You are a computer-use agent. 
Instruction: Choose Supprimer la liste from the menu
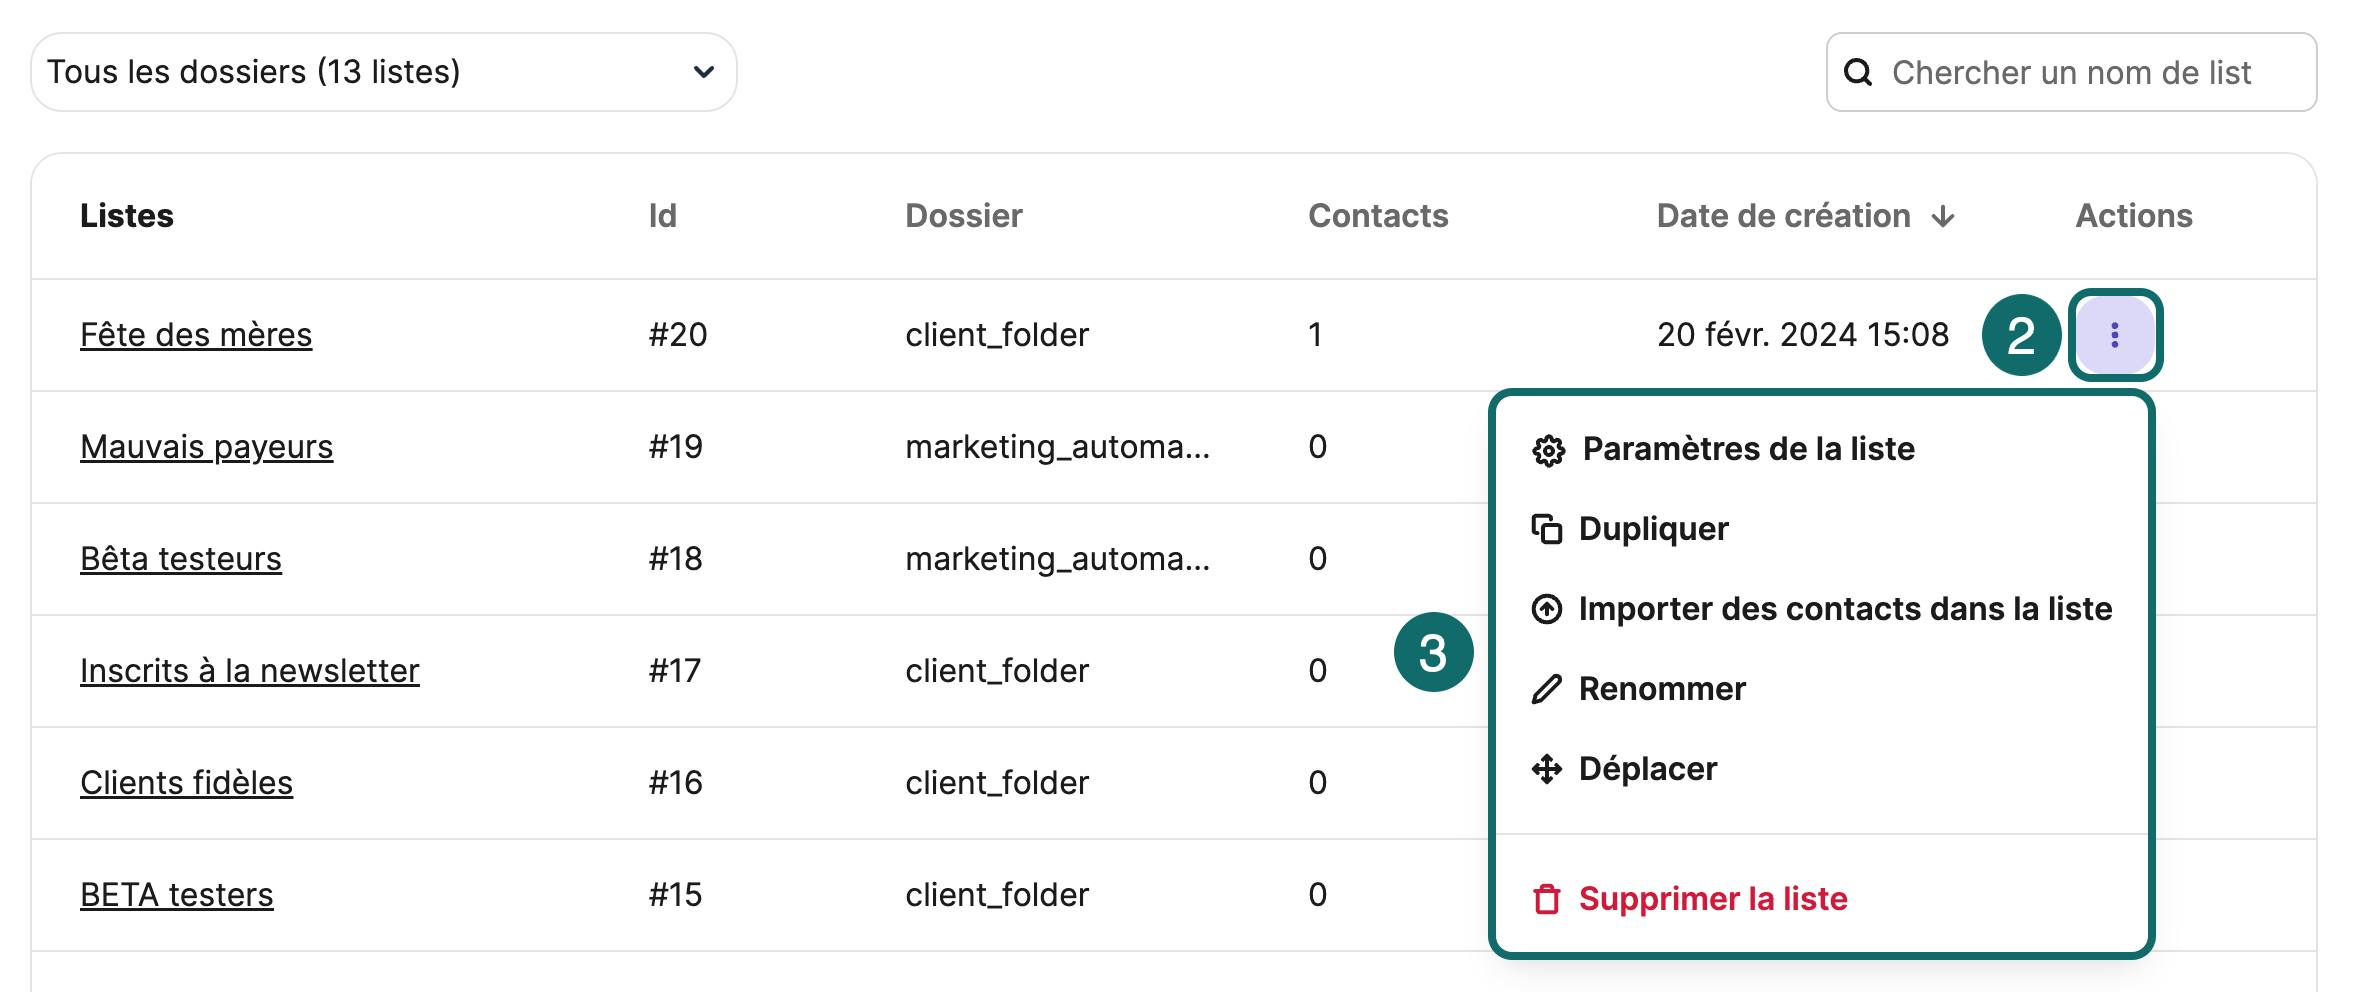[x=1713, y=898]
